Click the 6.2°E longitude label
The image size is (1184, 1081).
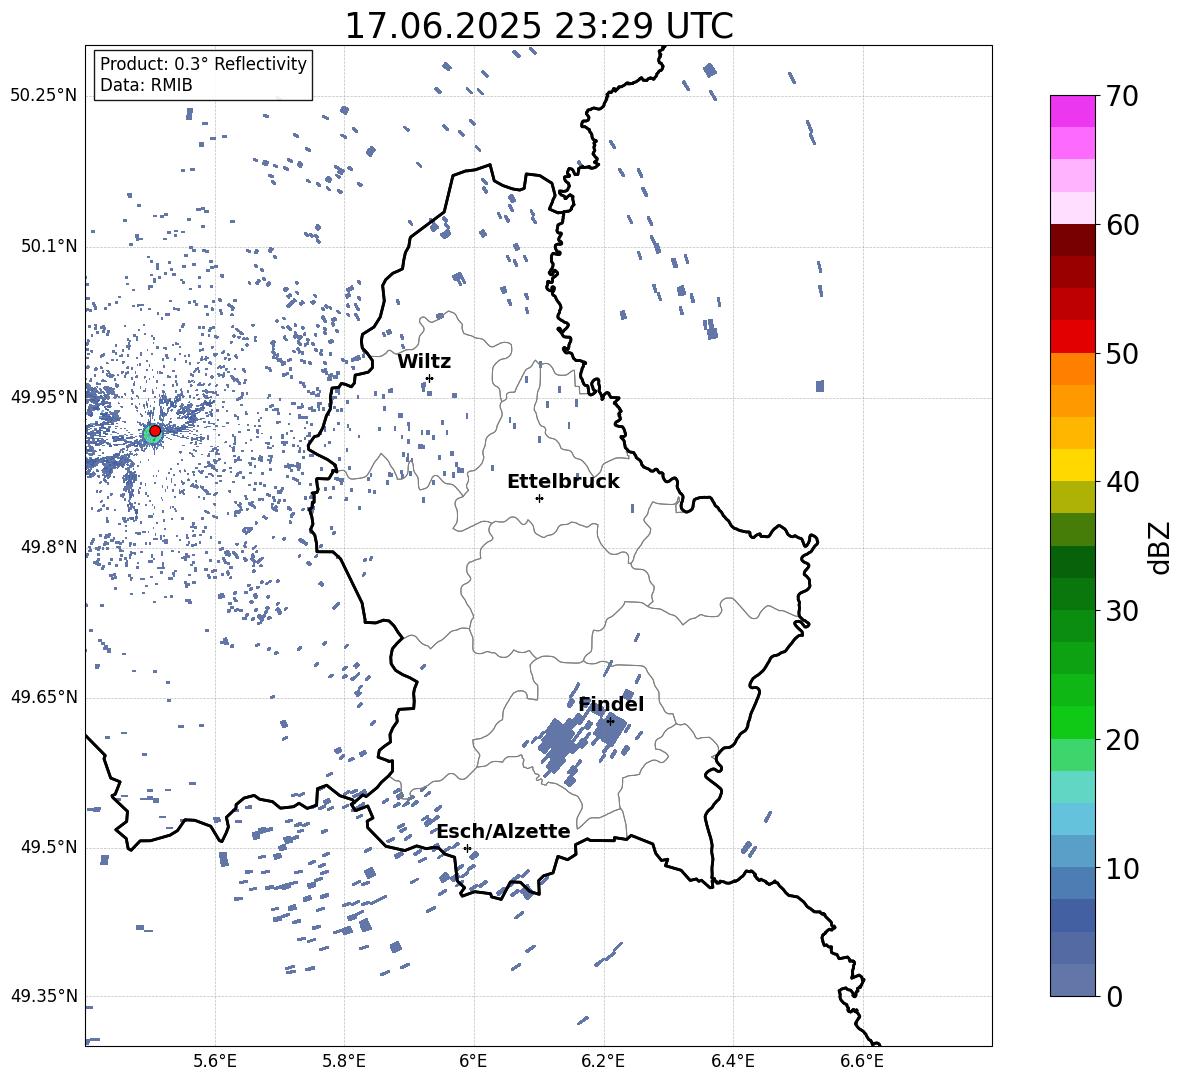603,1061
